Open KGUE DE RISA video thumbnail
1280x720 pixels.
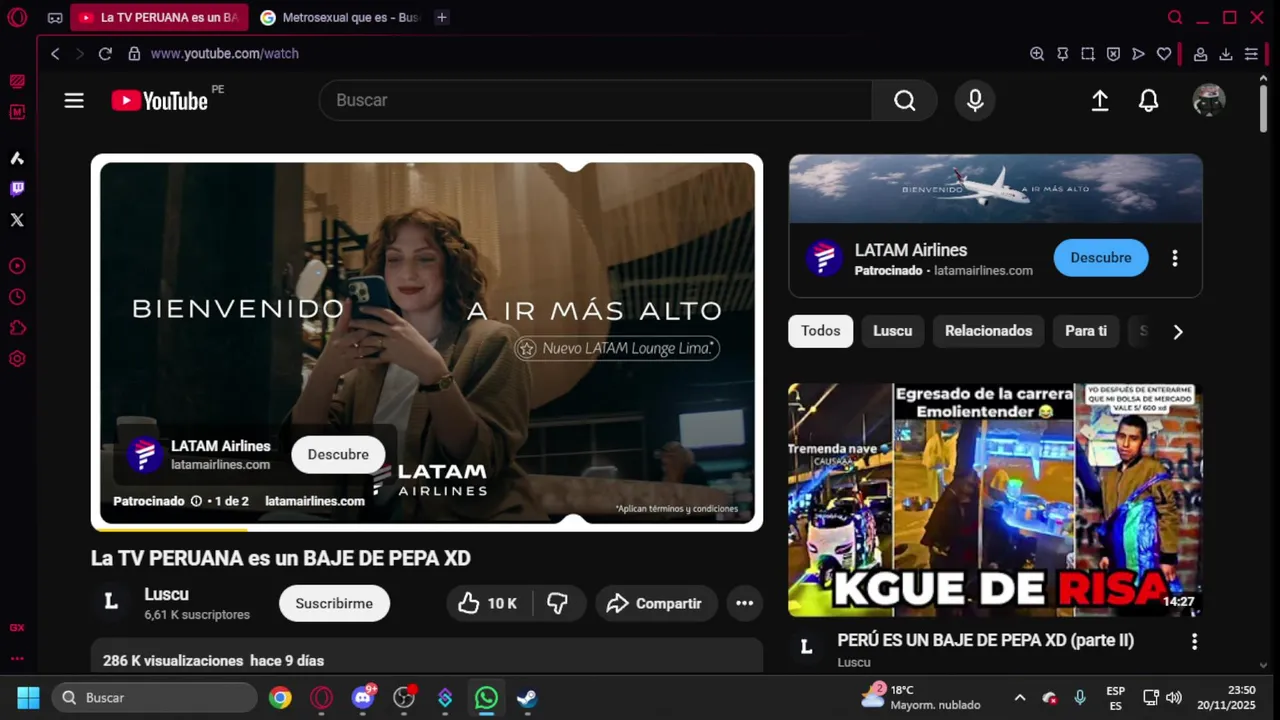995,500
